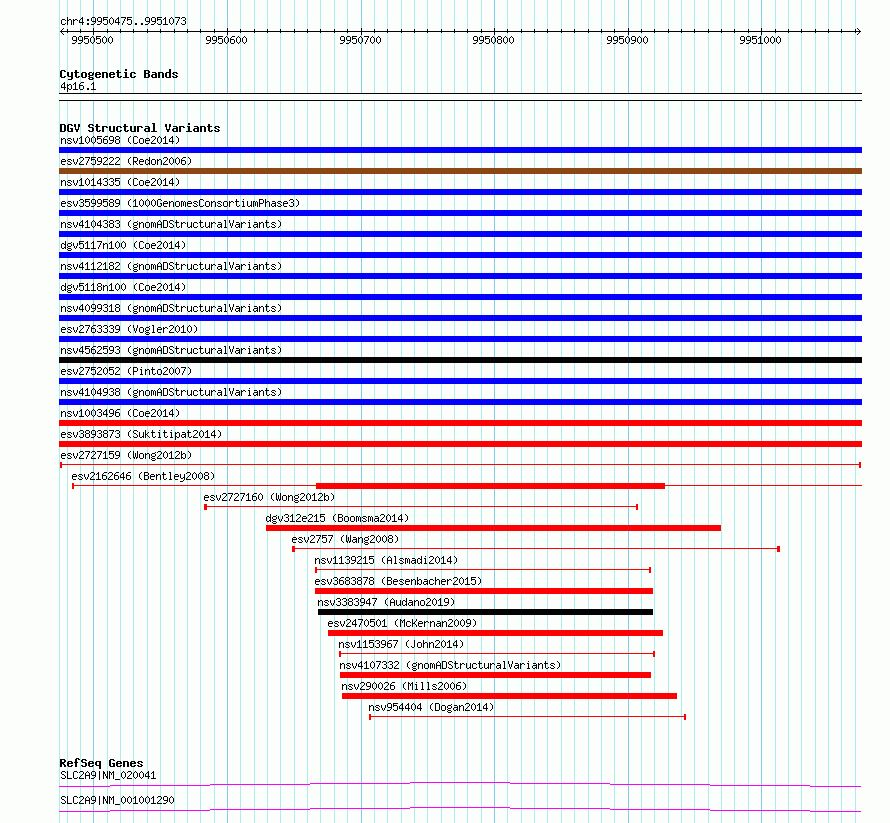Click esv3683878 (Besenbacher2015) label
This screenshot has width=890, height=823.
pyautogui.click(x=398, y=581)
